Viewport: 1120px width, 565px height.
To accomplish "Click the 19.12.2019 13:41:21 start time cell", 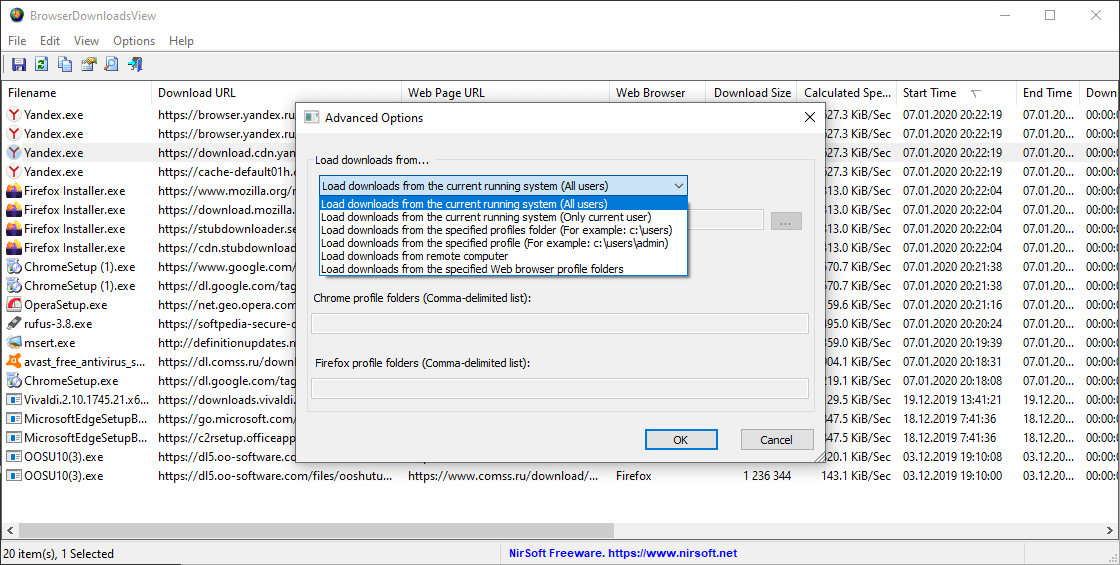I will click(952, 400).
